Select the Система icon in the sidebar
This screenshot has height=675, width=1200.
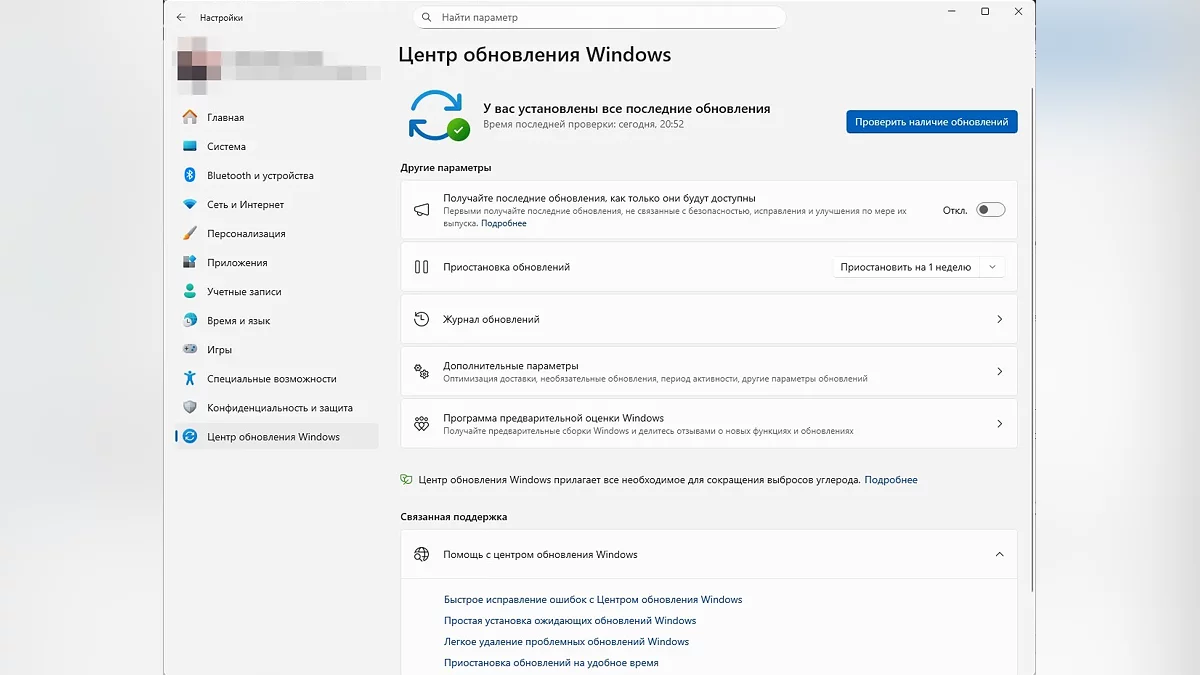pyautogui.click(x=190, y=146)
